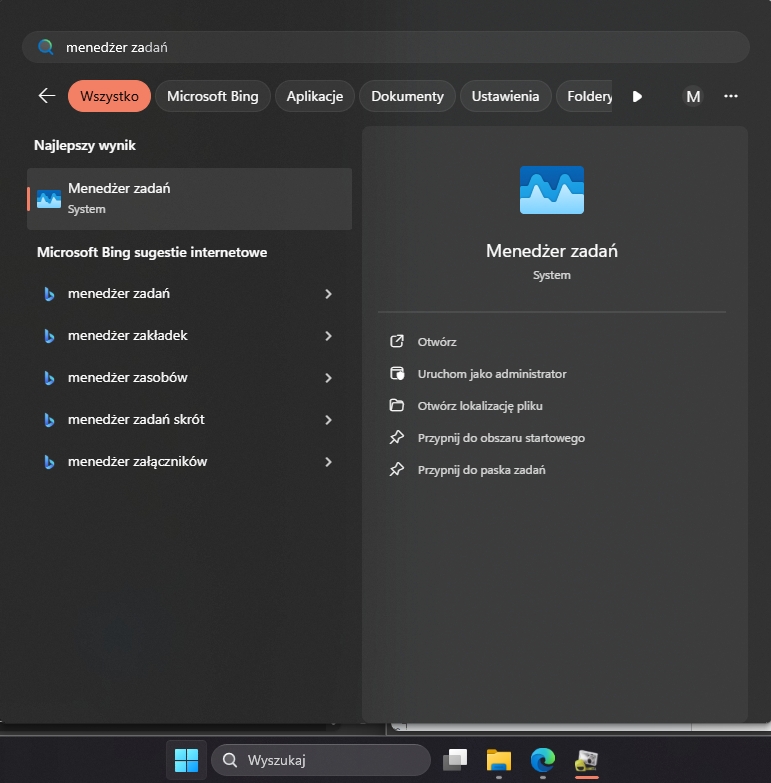771x783 pixels.
Task: Click the back arrow in search panel
Action: [x=46, y=96]
